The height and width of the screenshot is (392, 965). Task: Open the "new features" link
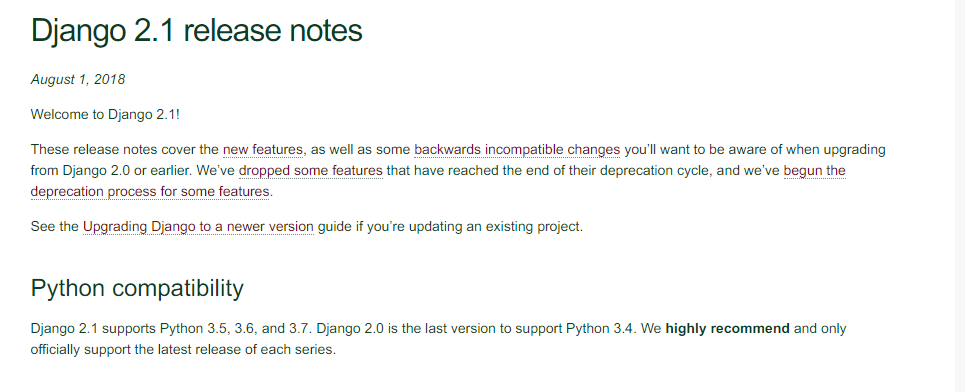[263, 150]
